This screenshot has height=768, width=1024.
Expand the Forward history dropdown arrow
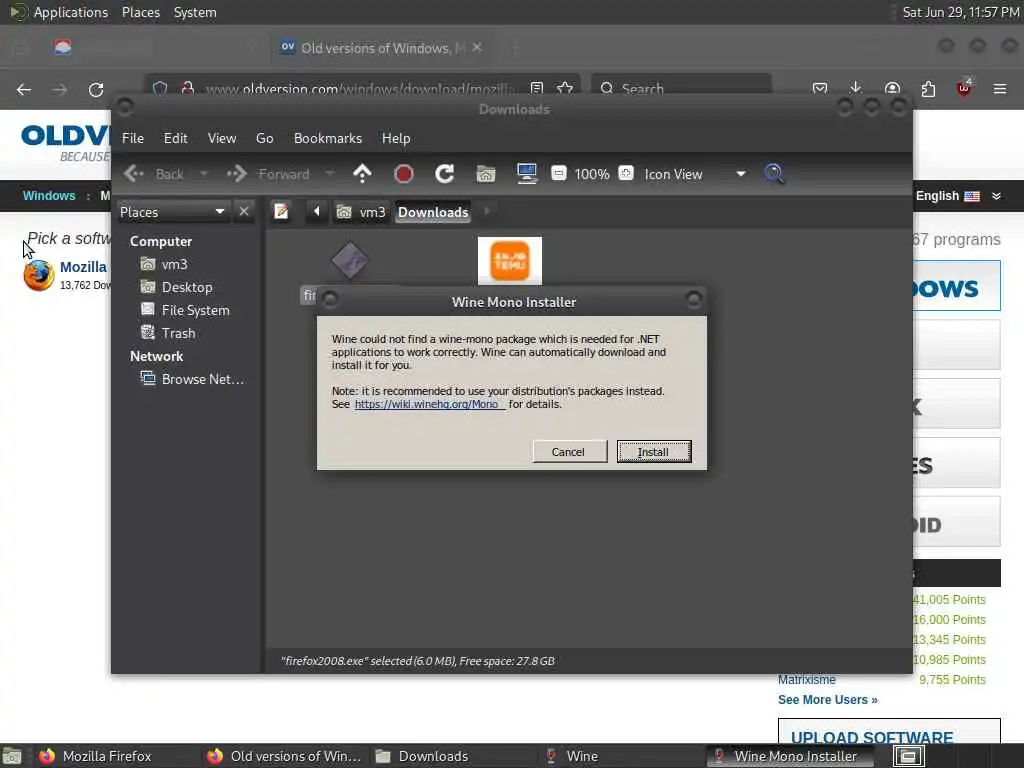[x=329, y=174]
